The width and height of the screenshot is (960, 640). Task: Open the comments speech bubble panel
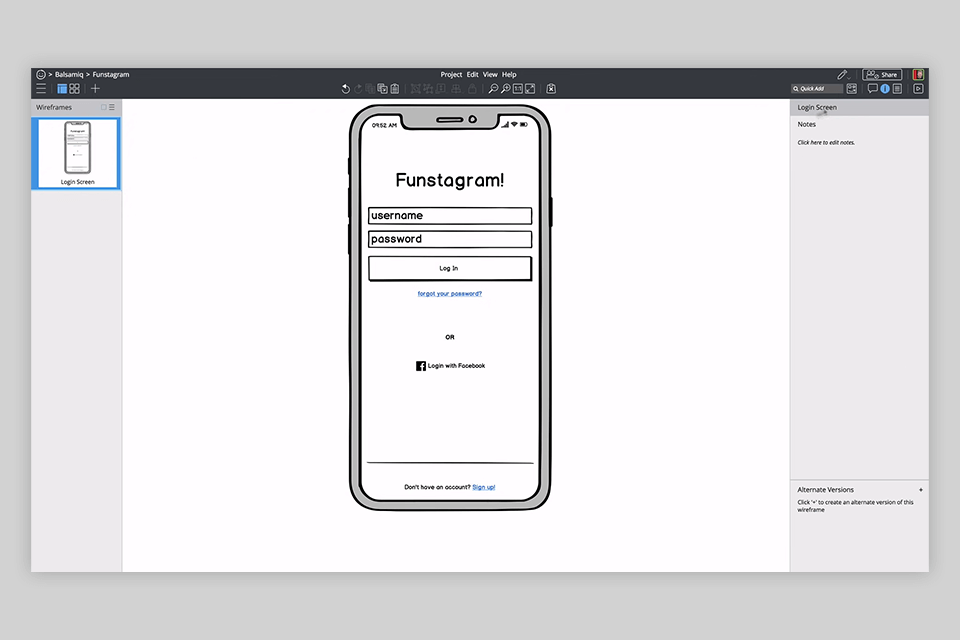pos(872,89)
